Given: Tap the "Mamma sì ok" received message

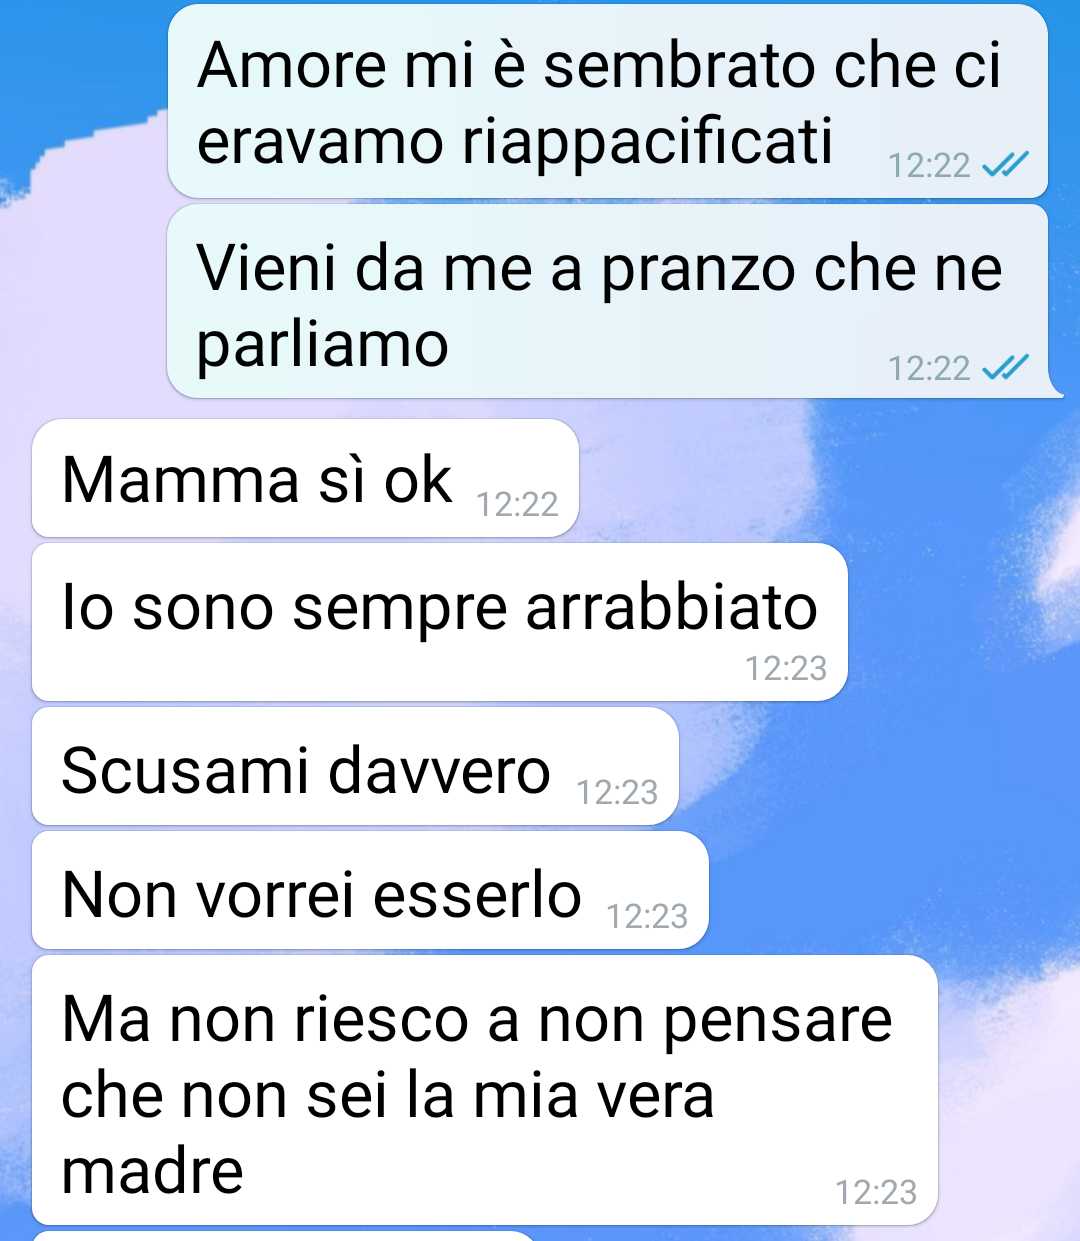Looking at the screenshot, I should pos(306,478).
